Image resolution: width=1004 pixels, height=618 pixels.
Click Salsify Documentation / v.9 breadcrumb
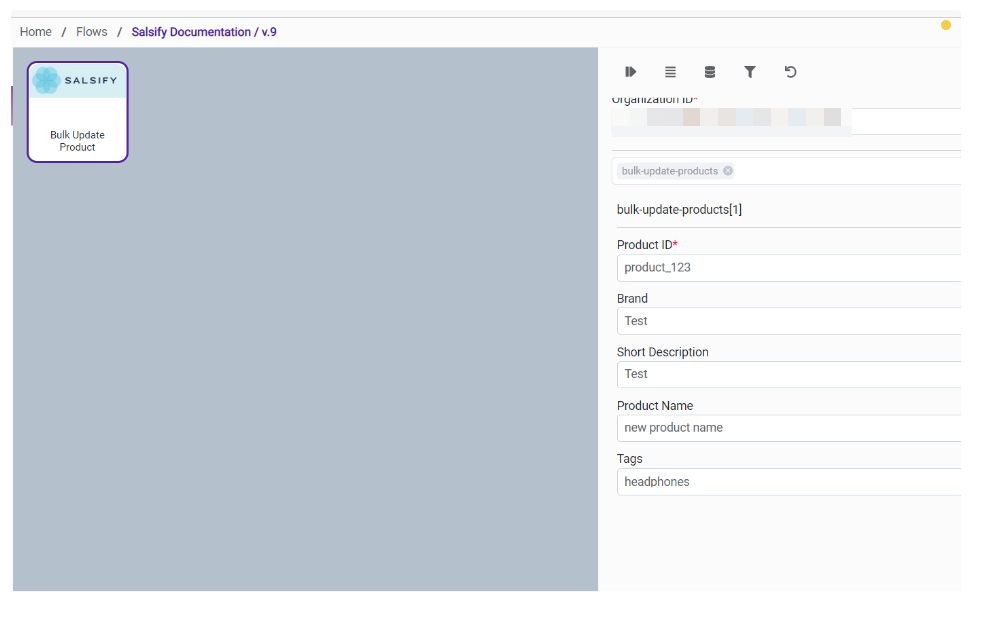click(204, 32)
